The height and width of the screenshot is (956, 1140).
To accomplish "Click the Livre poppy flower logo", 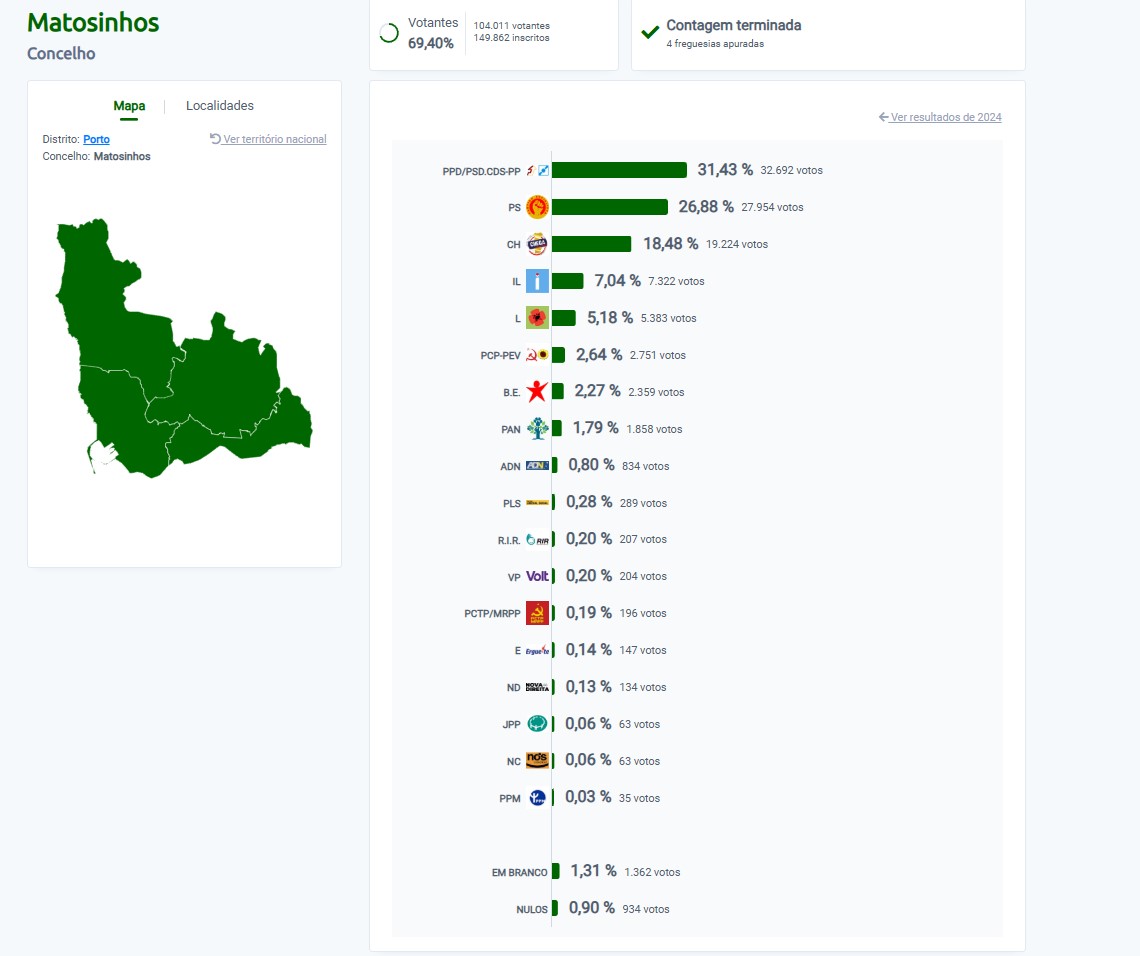I will pos(537,318).
